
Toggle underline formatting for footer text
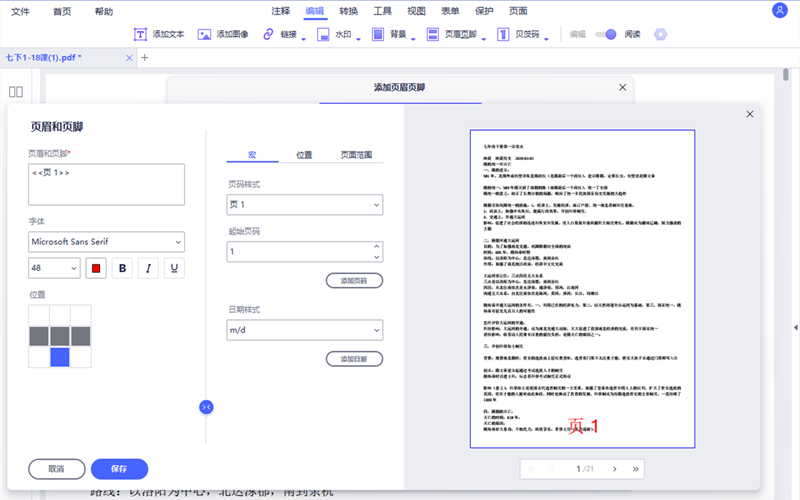175,268
